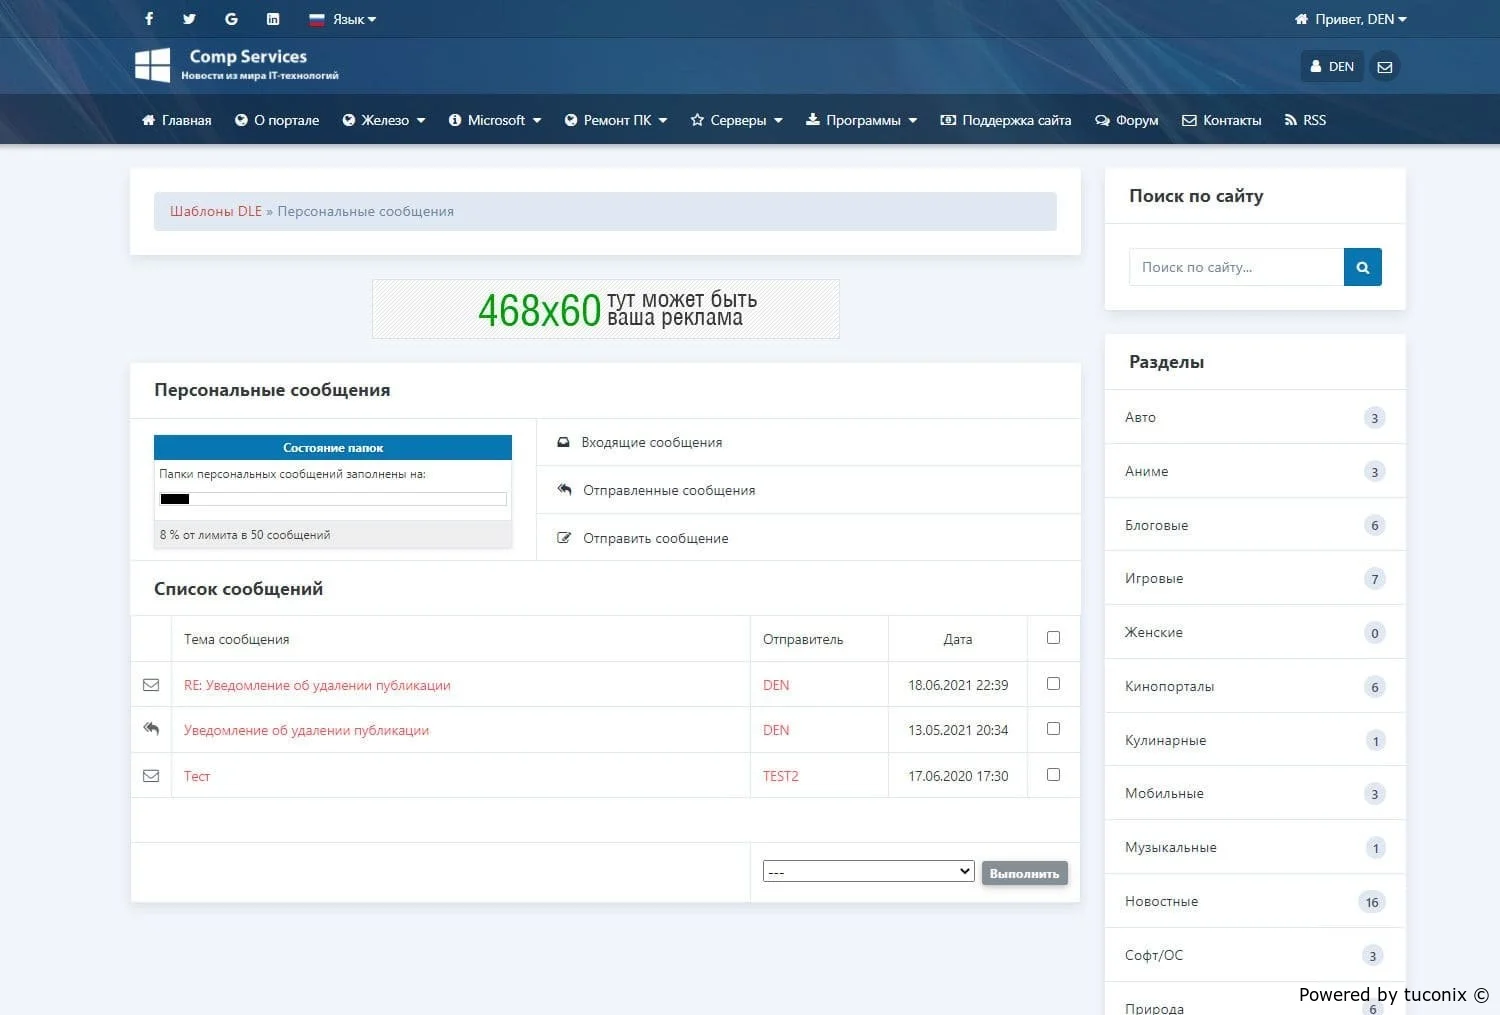Click date 18.06.2021 22:39 cell
The height and width of the screenshot is (1015, 1500).
(x=958, y=685)
